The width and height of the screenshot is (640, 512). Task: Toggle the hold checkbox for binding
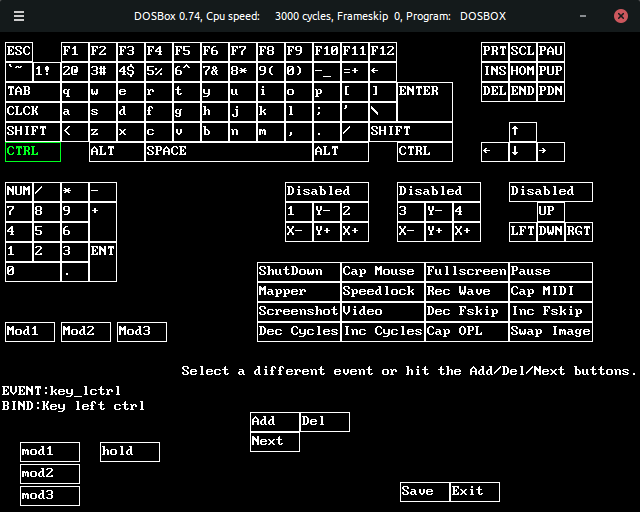(130, 452)
